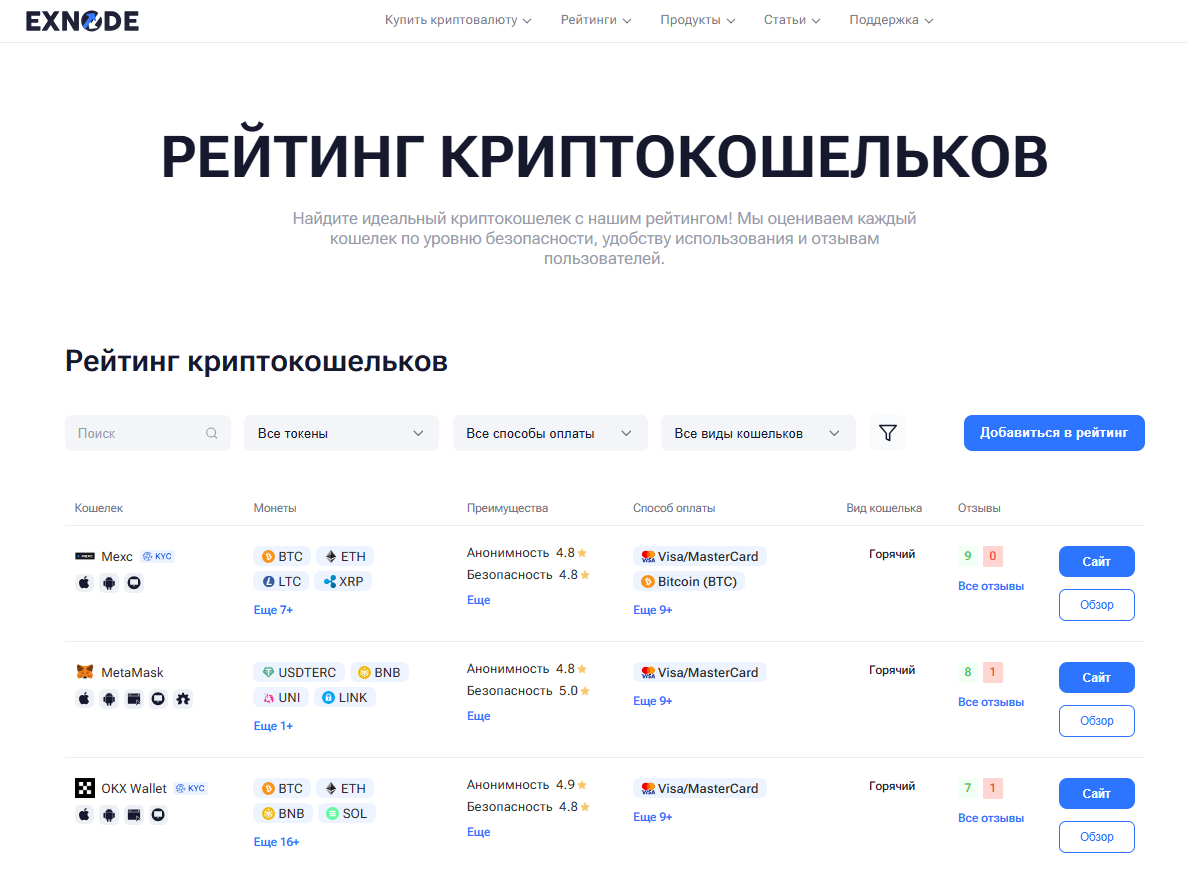Click the Visa/MasterCard payment chip for MetaMask

699,671
